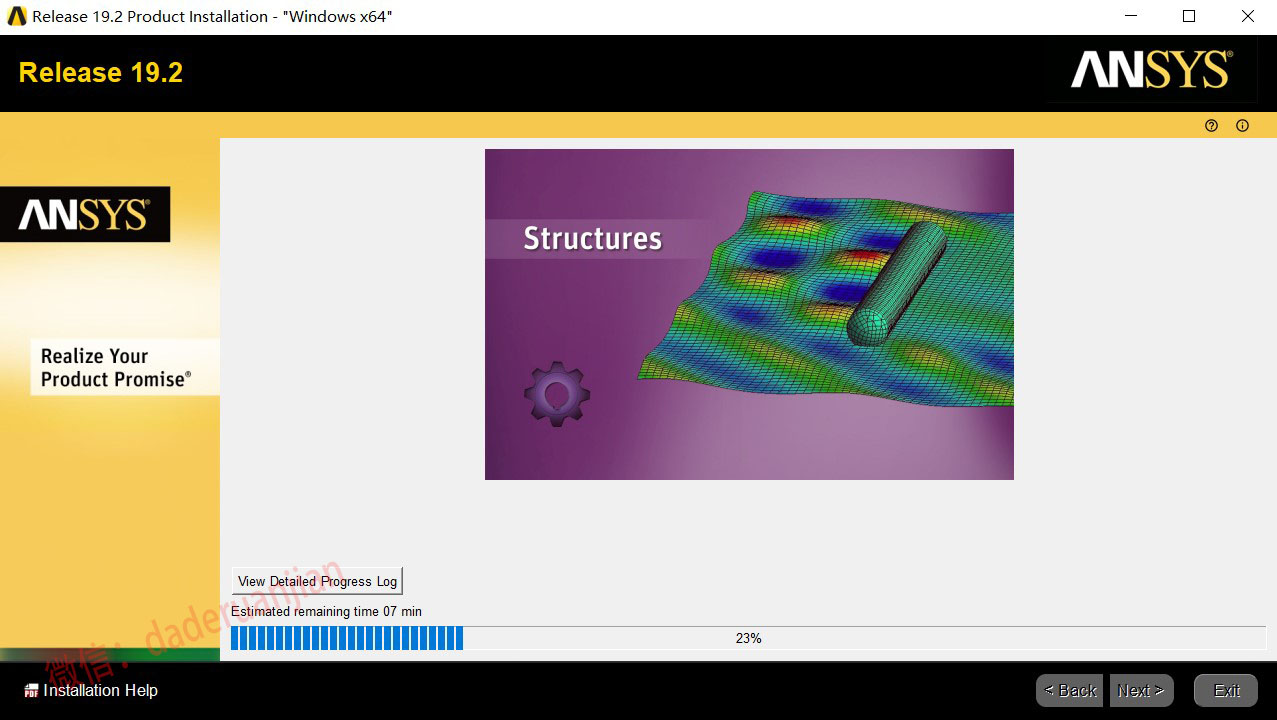The image size is (1277, 720).
Task: Click the Back button
Action: tap(1070, 690)
